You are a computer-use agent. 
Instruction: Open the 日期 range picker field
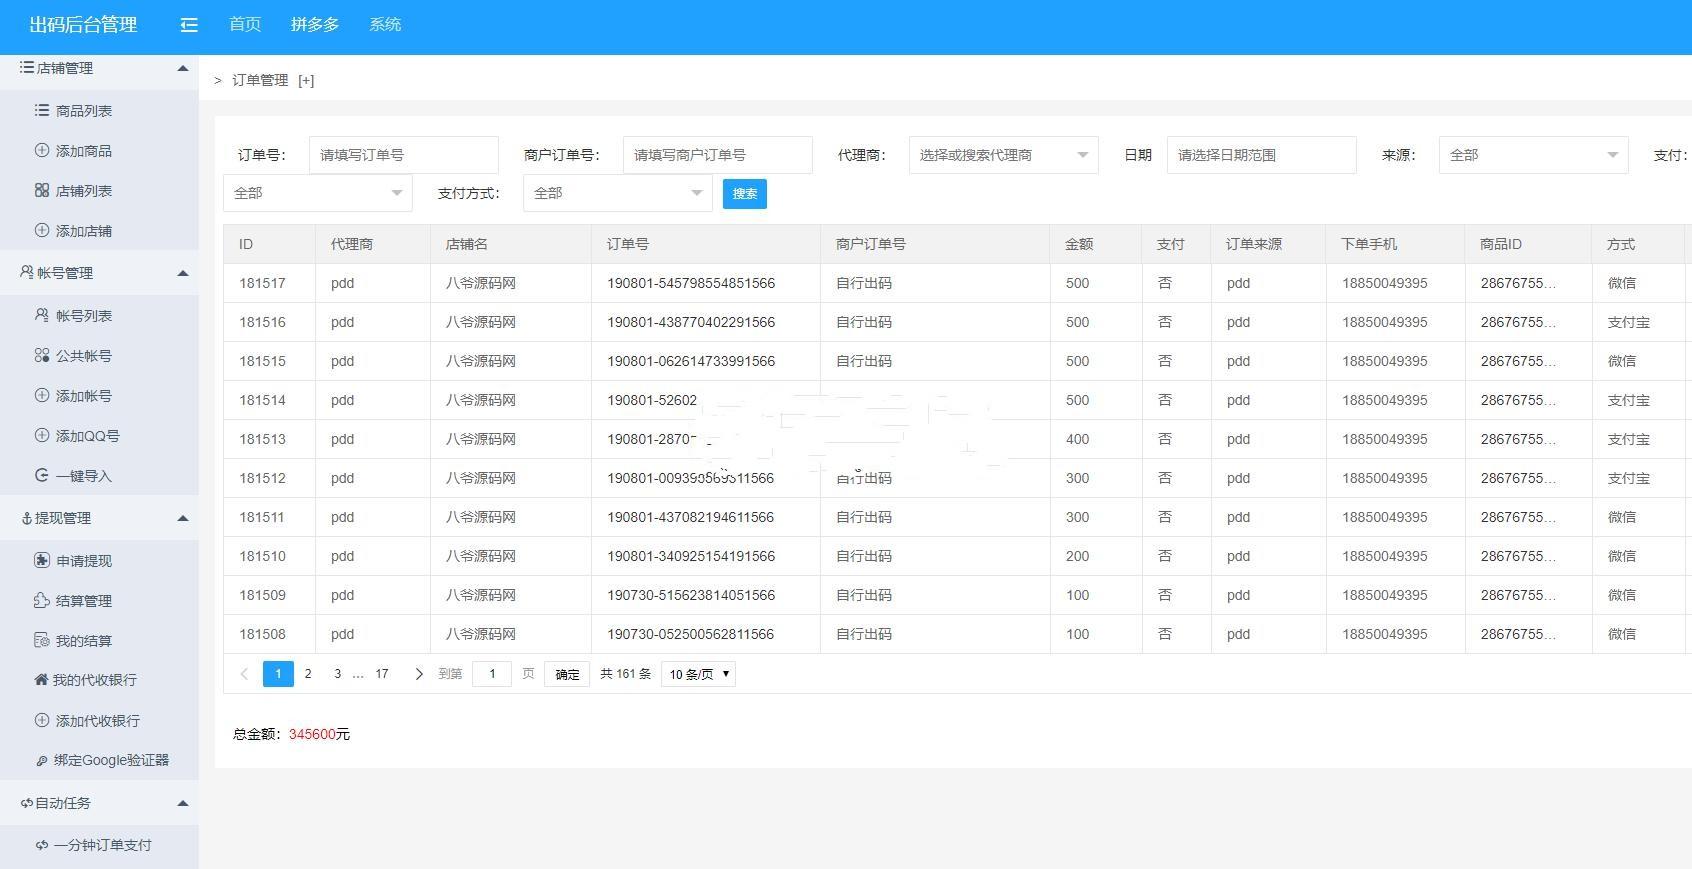coord(1261,155)
